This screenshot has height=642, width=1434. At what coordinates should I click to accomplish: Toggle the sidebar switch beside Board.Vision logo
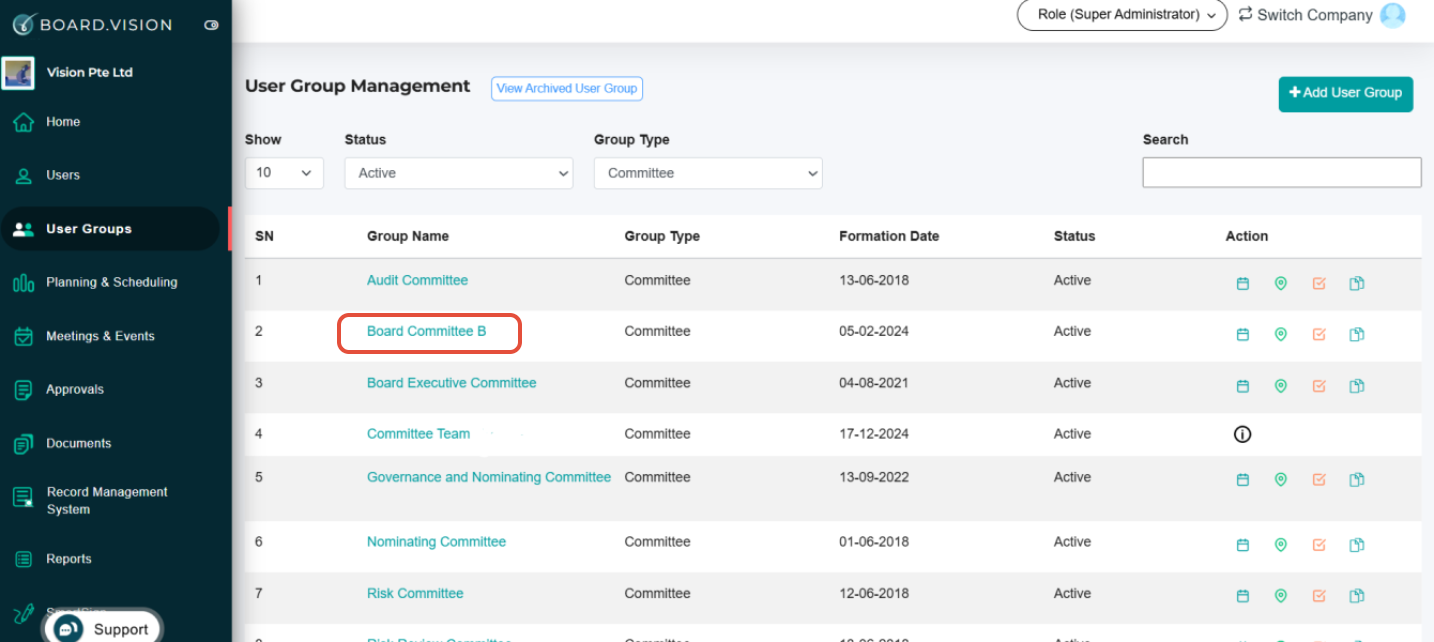(x=211, y=25)
